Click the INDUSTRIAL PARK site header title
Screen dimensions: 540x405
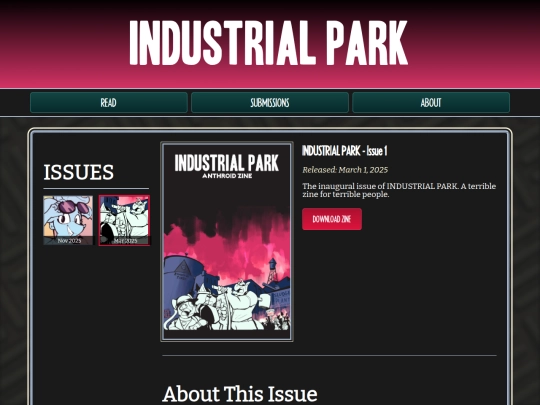[269, 43]
